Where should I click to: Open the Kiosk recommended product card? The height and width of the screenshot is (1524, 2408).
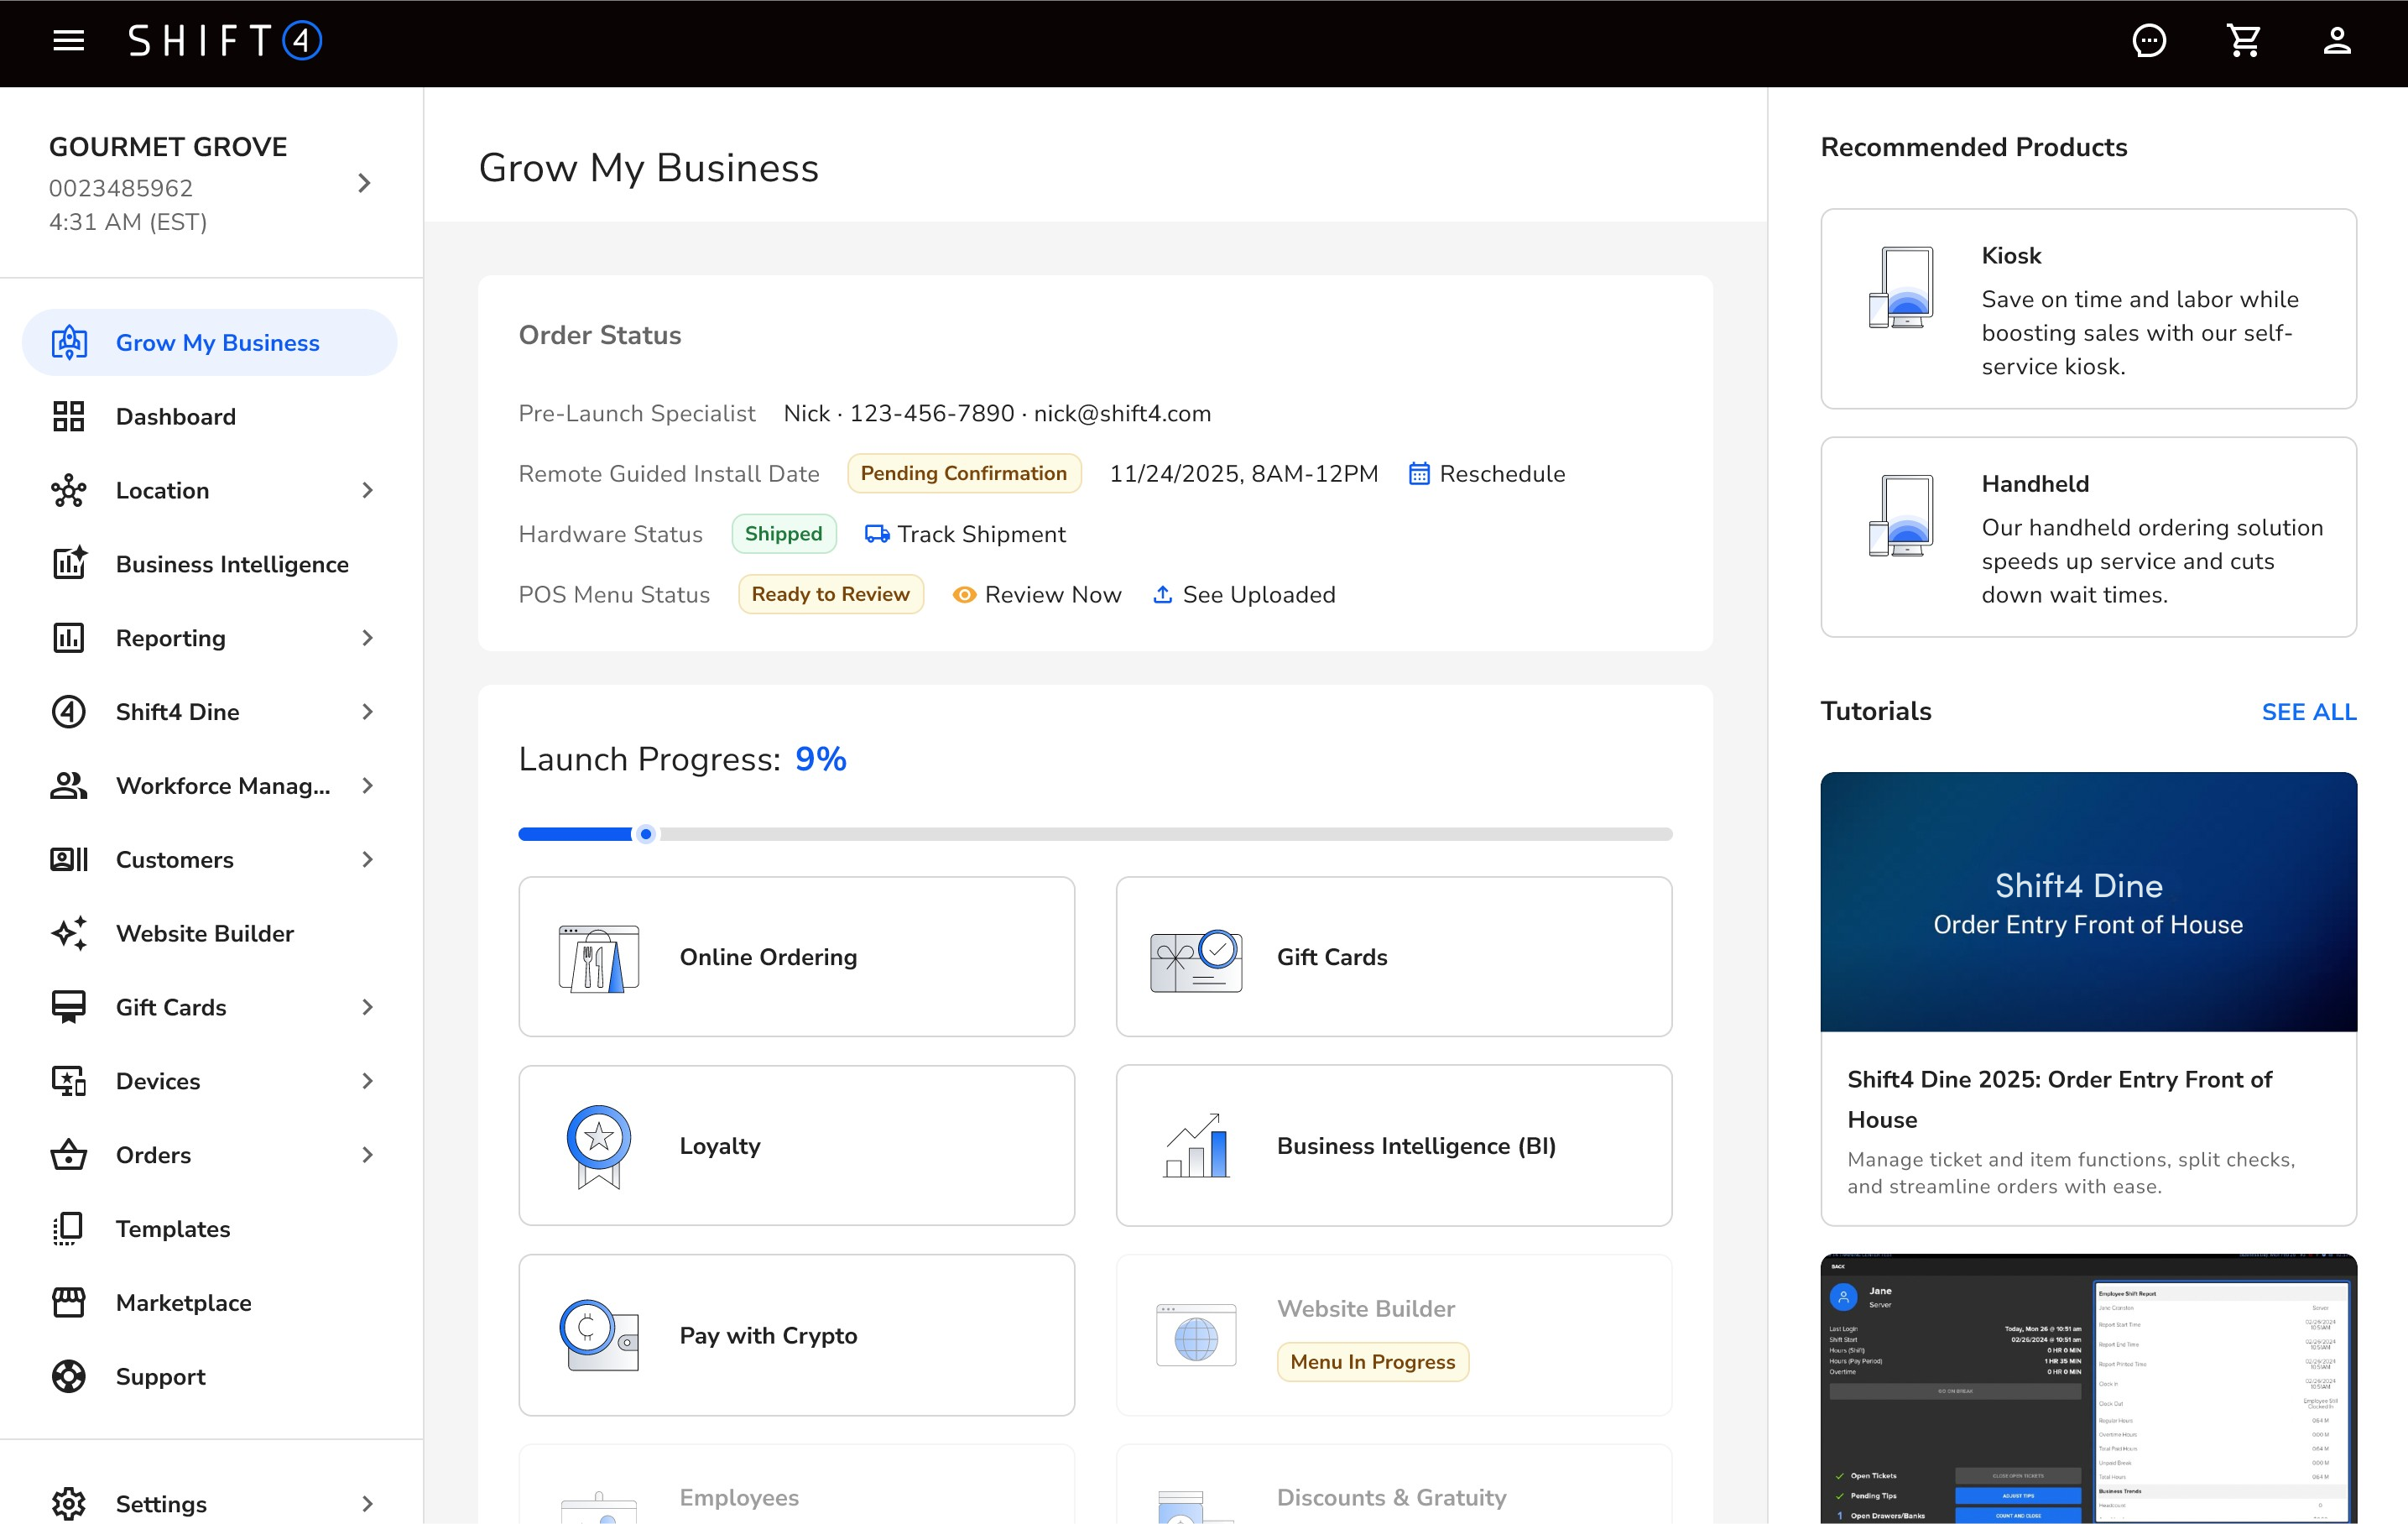click(2088, 308)
